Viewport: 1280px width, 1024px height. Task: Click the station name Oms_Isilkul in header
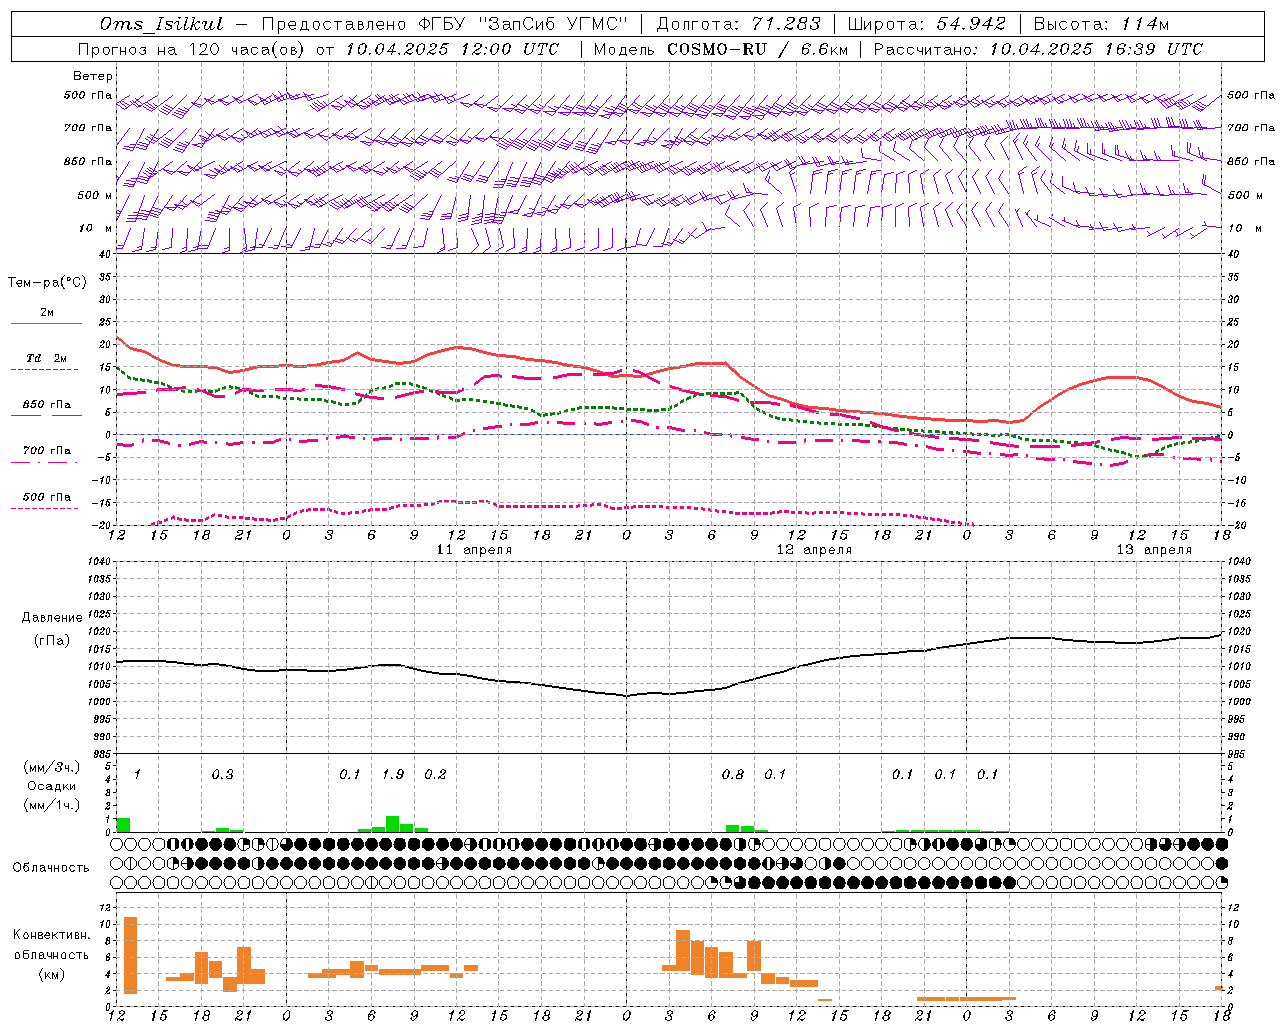click(162, 24)
